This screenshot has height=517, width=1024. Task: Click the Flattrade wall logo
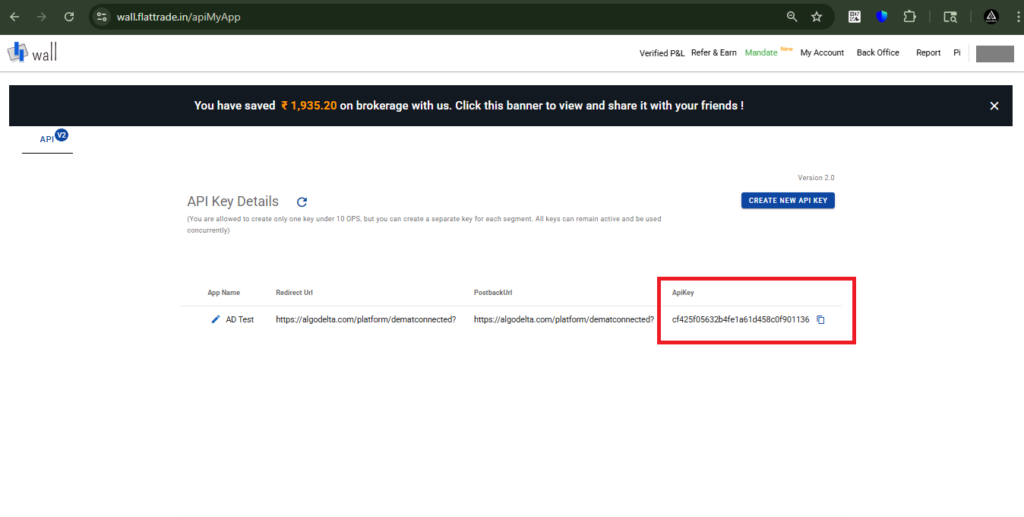32,52
